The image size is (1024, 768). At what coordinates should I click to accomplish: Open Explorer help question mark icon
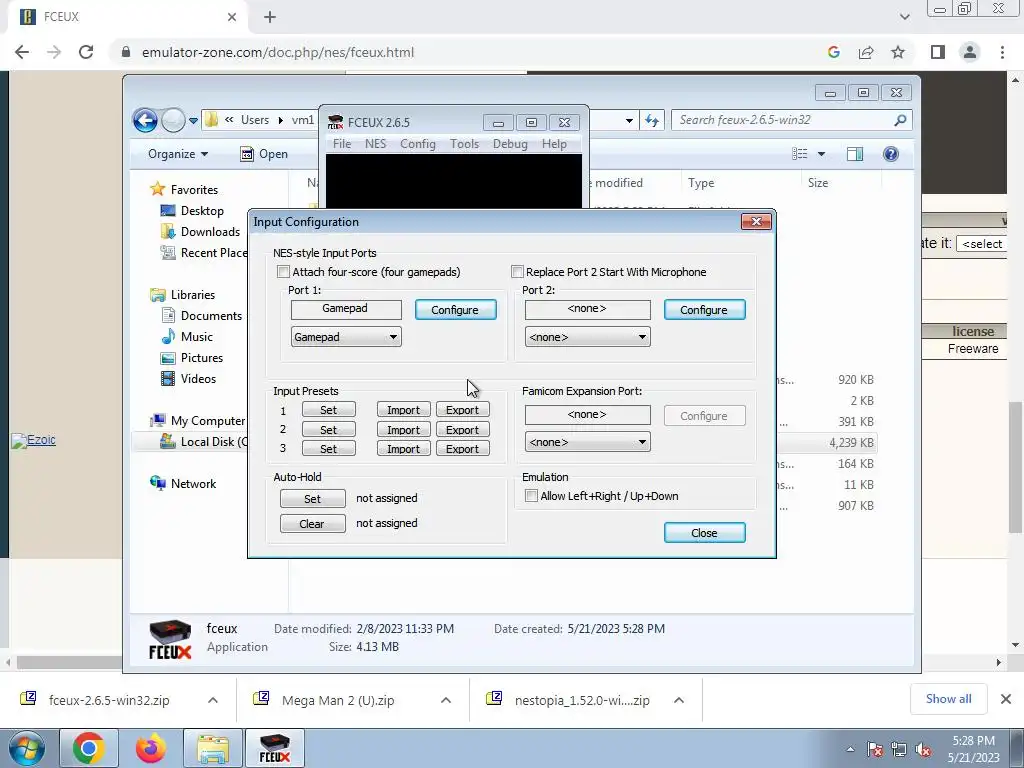click(891, 154)
